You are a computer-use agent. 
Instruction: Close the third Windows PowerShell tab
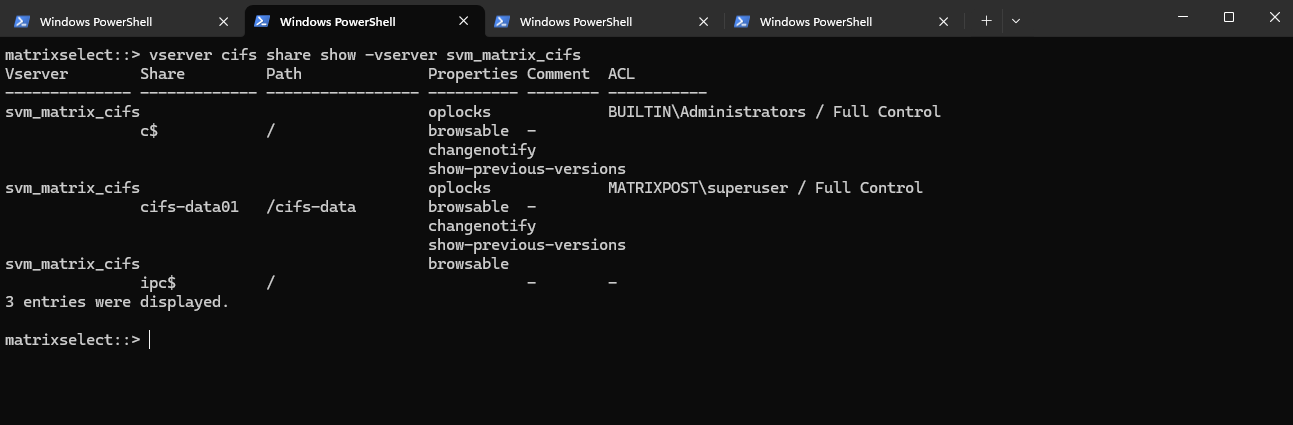pos(703,21)
